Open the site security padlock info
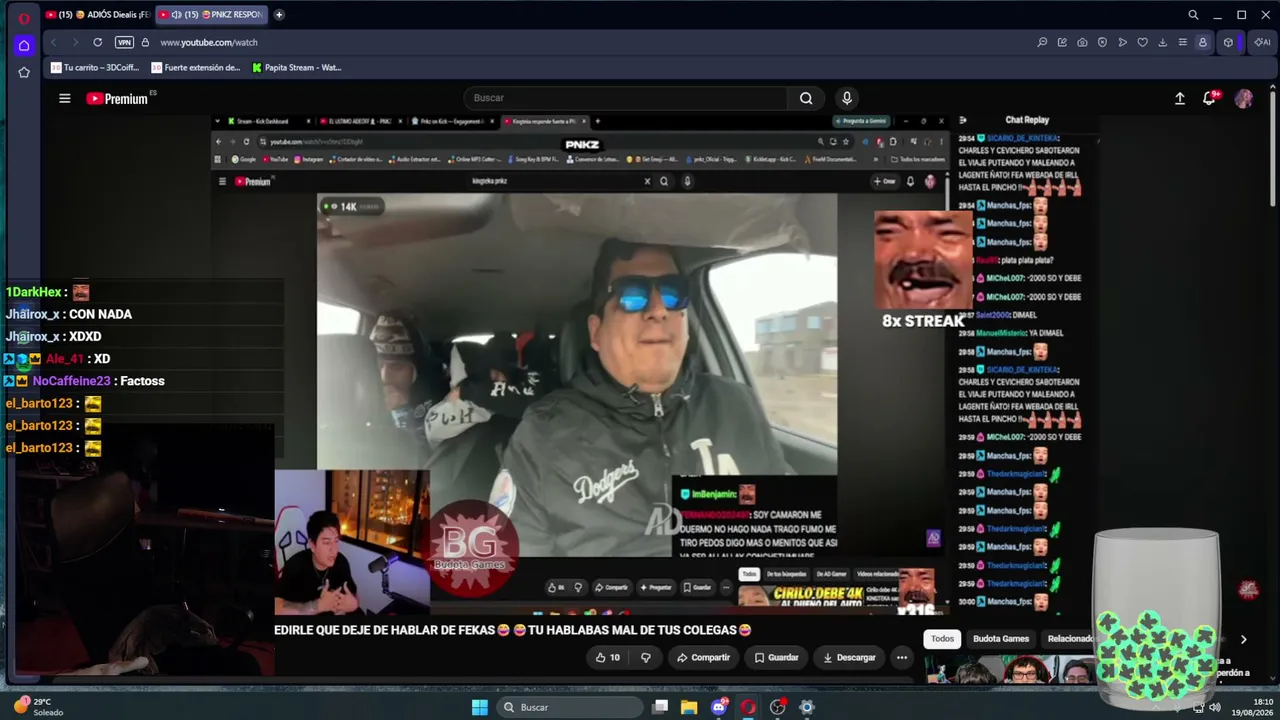1280x720 pixels. tap(145, 42)
